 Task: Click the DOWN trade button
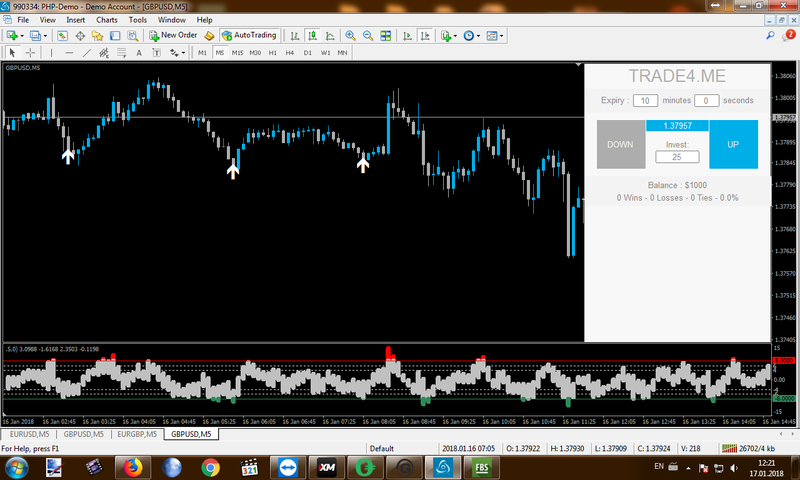pos(621,144)
